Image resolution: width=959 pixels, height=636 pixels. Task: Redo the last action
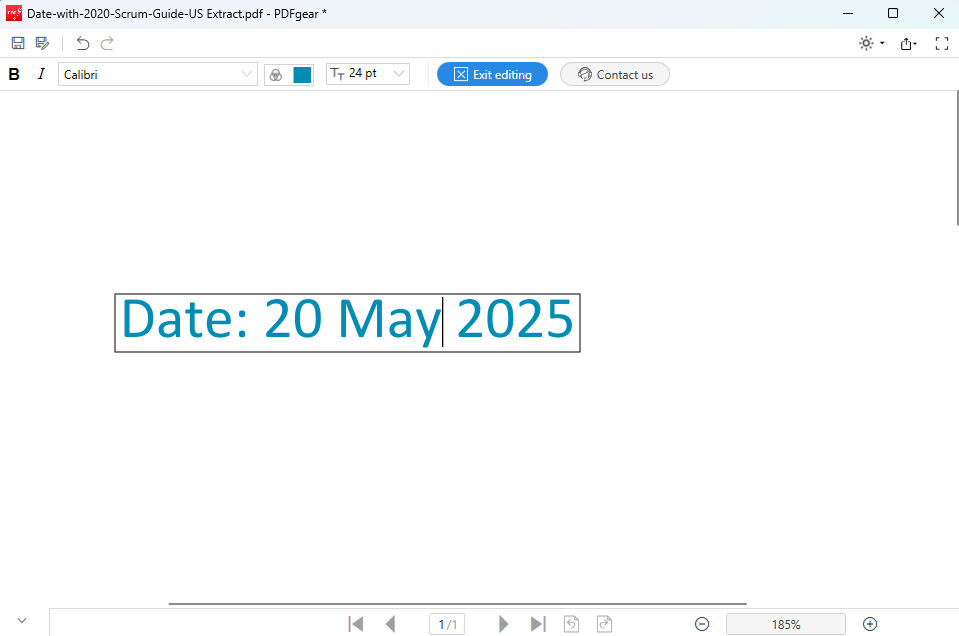click(x=107, y=43)
